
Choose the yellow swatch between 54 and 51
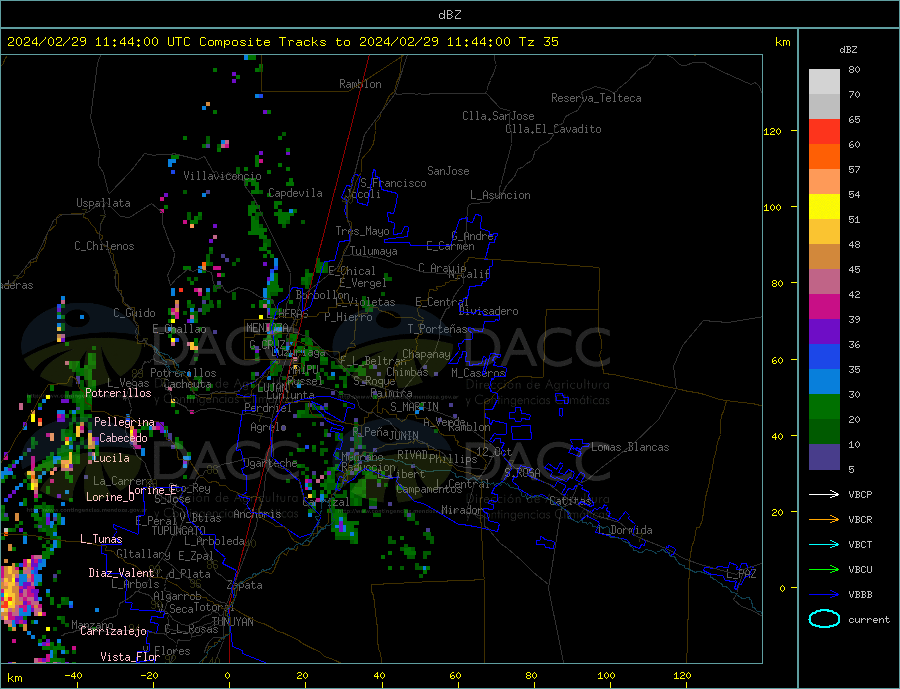[824, 207]
